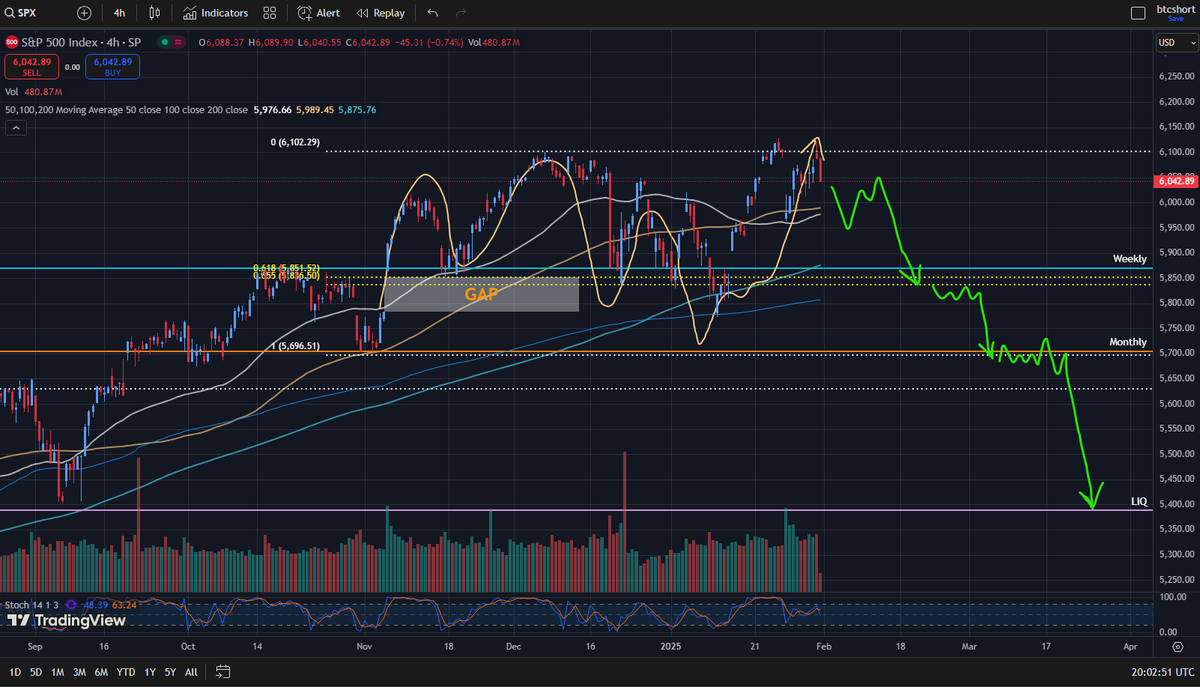Viewport: 1200px width, 687px height.
Task: Open the Go to date calendar icon
Action: coord(222,671)
